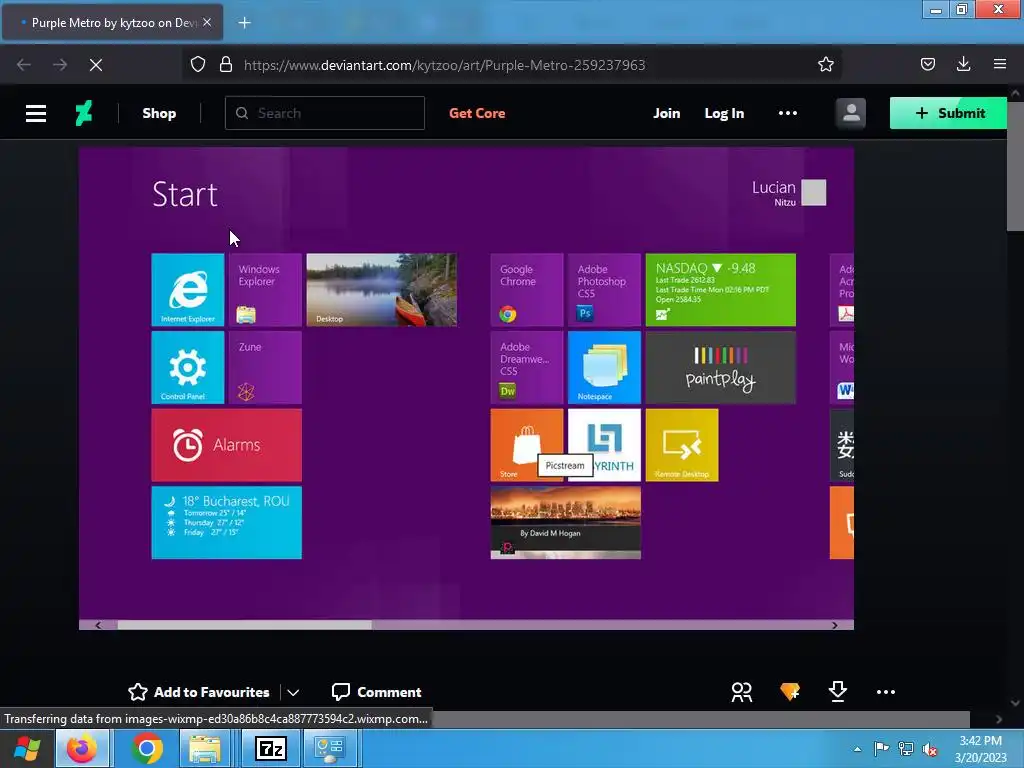Click the award badge diamond icon

[x=790, y=691]
